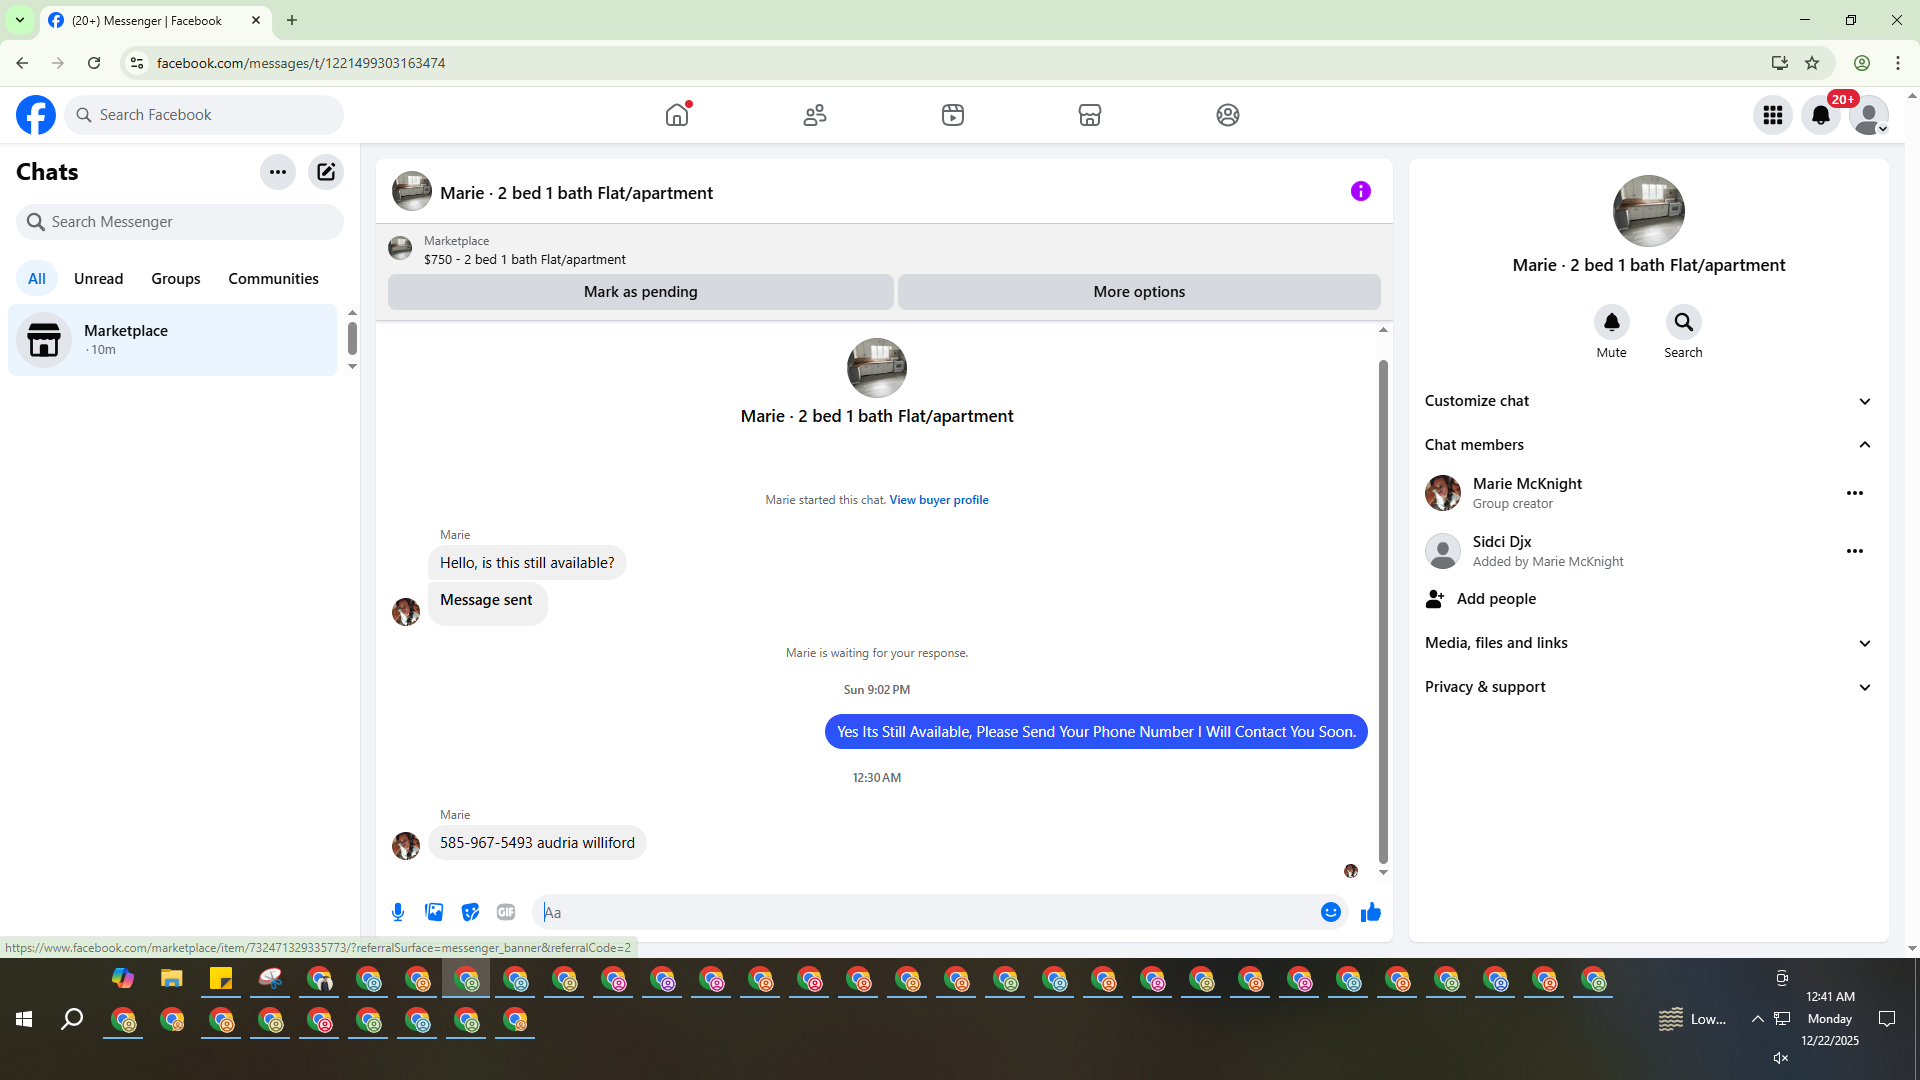Open the Reels video icon

[x=953, y=115]
